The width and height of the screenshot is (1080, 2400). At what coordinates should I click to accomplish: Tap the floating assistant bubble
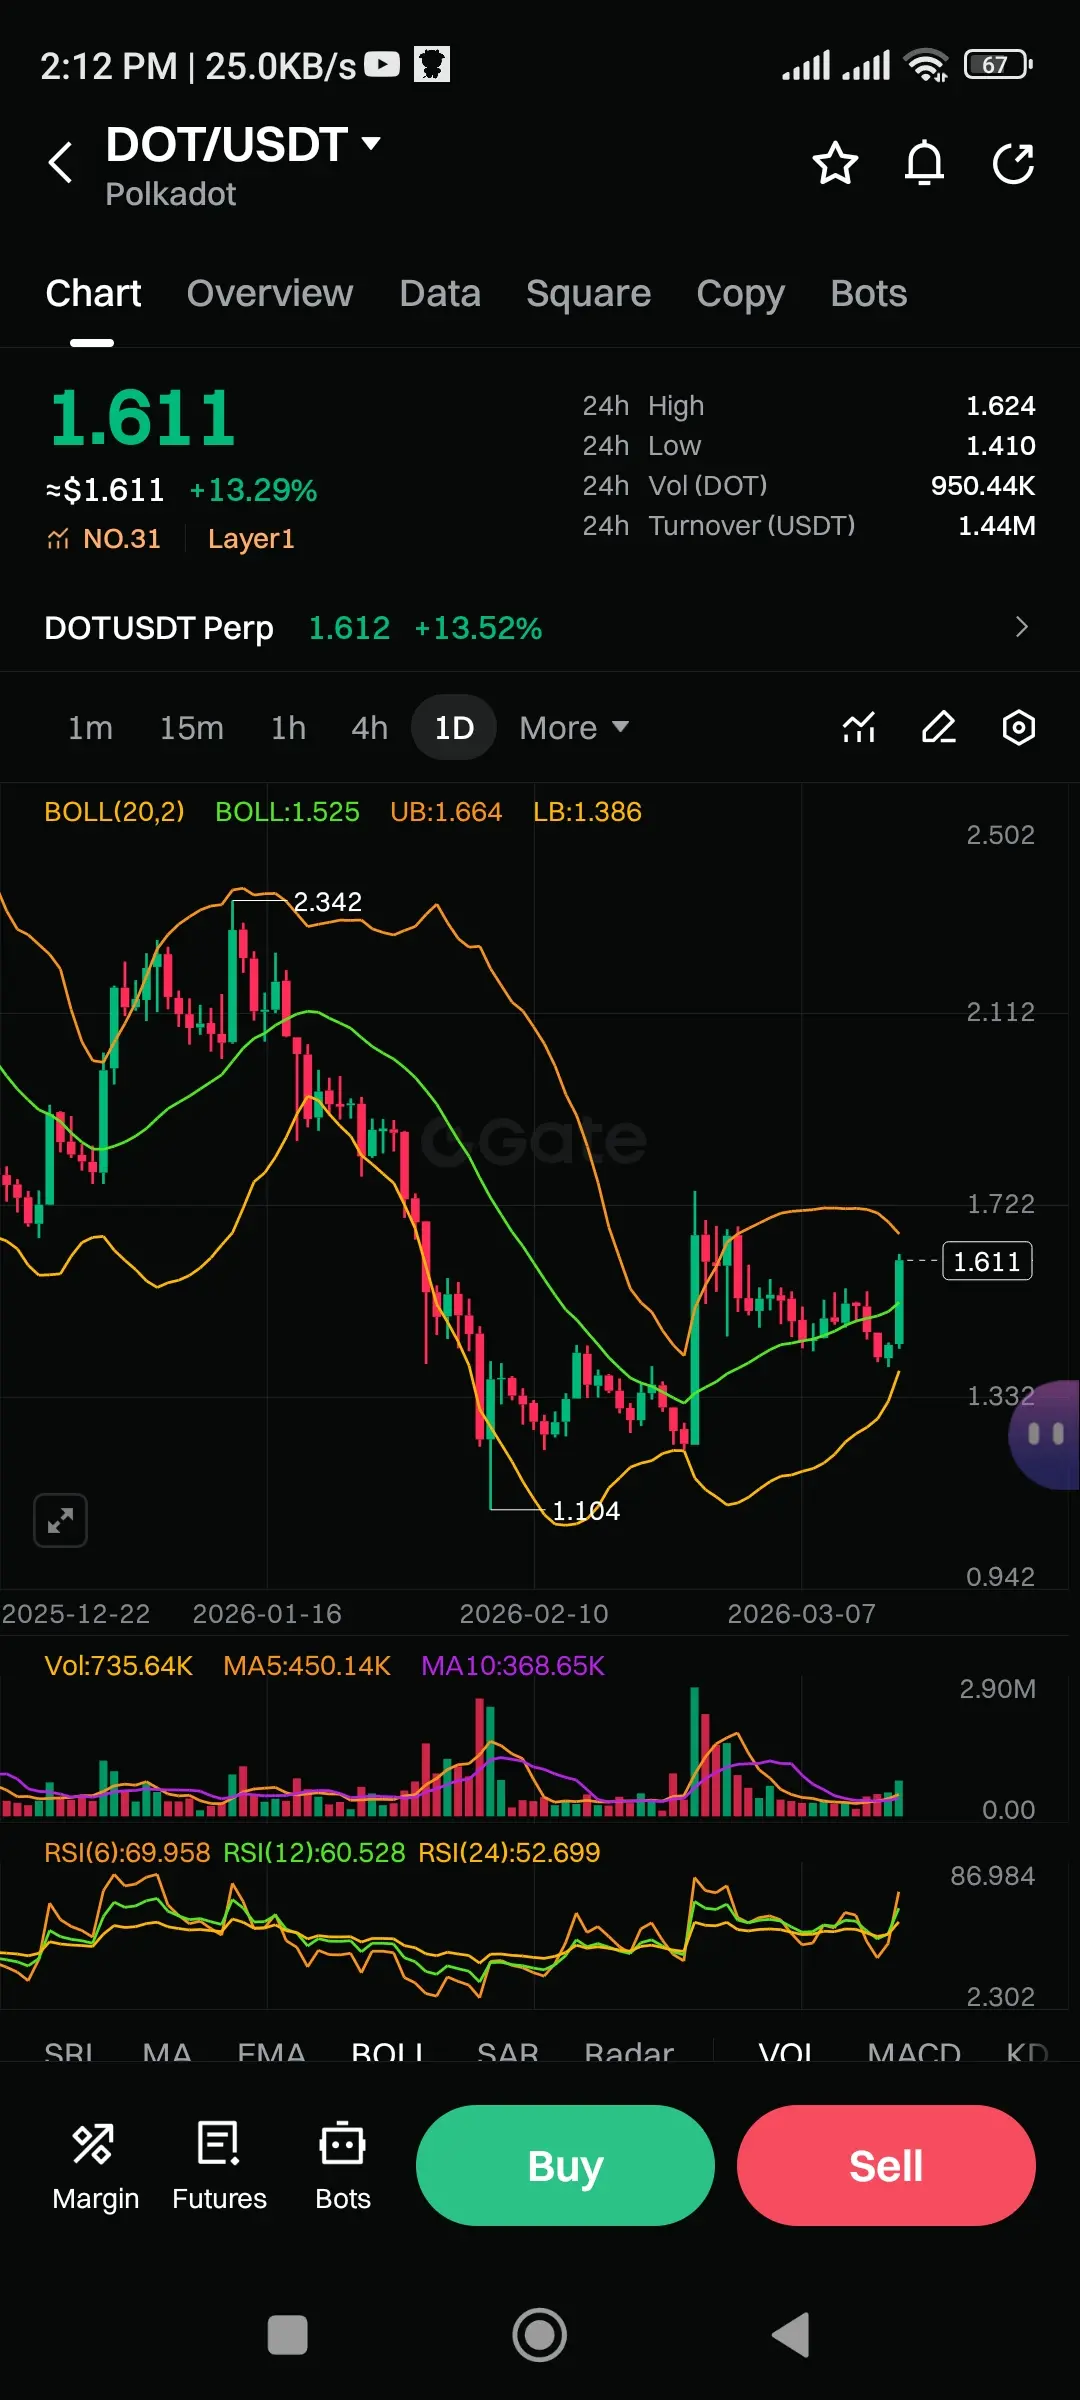tap(1045, 1435)
